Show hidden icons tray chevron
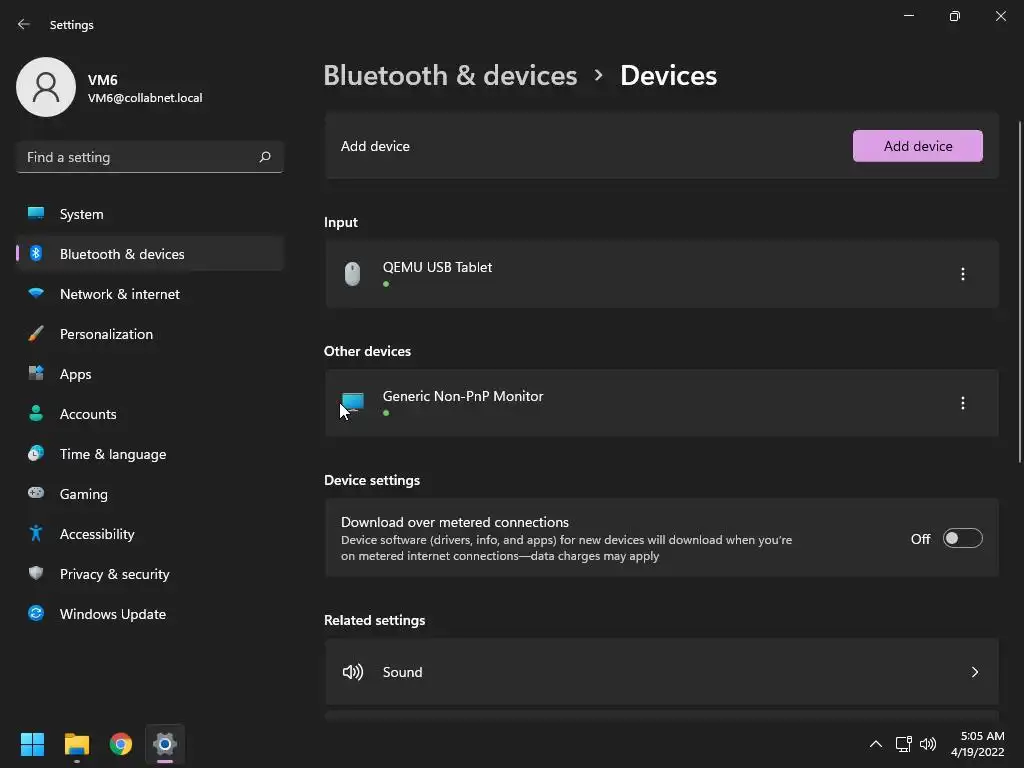Screen dimensions: 1024x768 click(x=876, y=744)
